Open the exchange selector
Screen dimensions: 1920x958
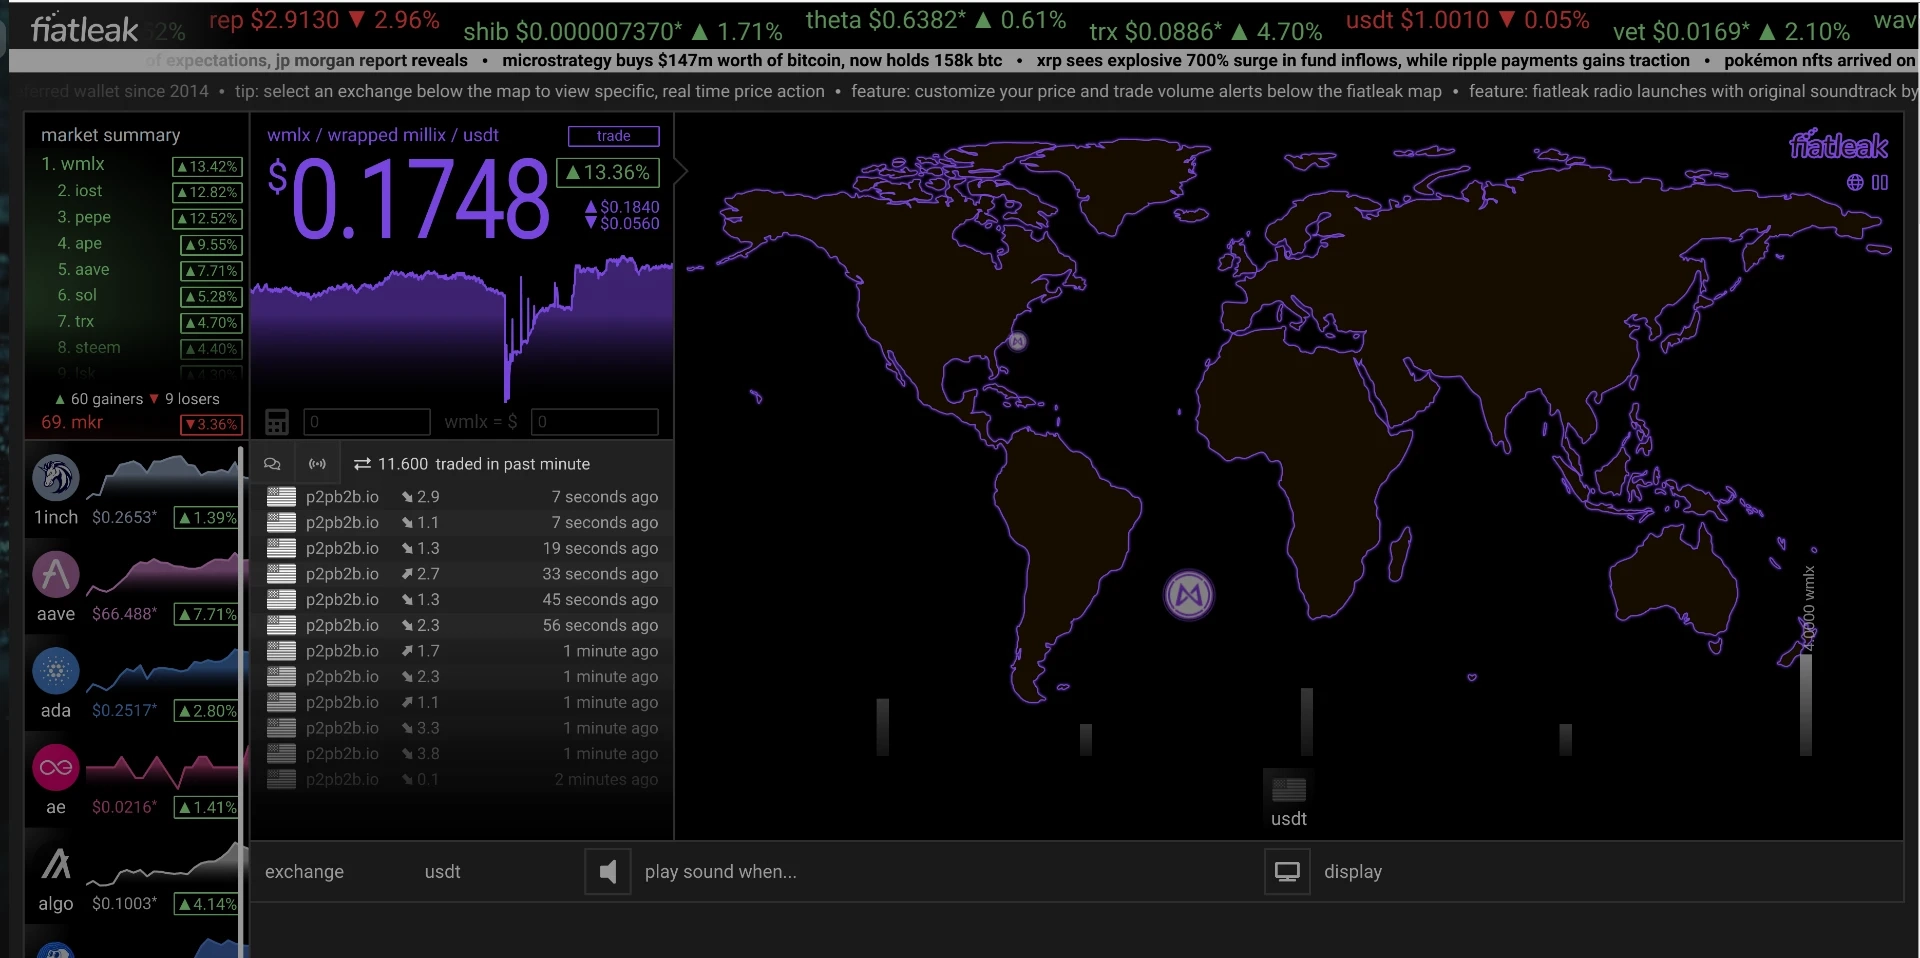tap(304, 872)
